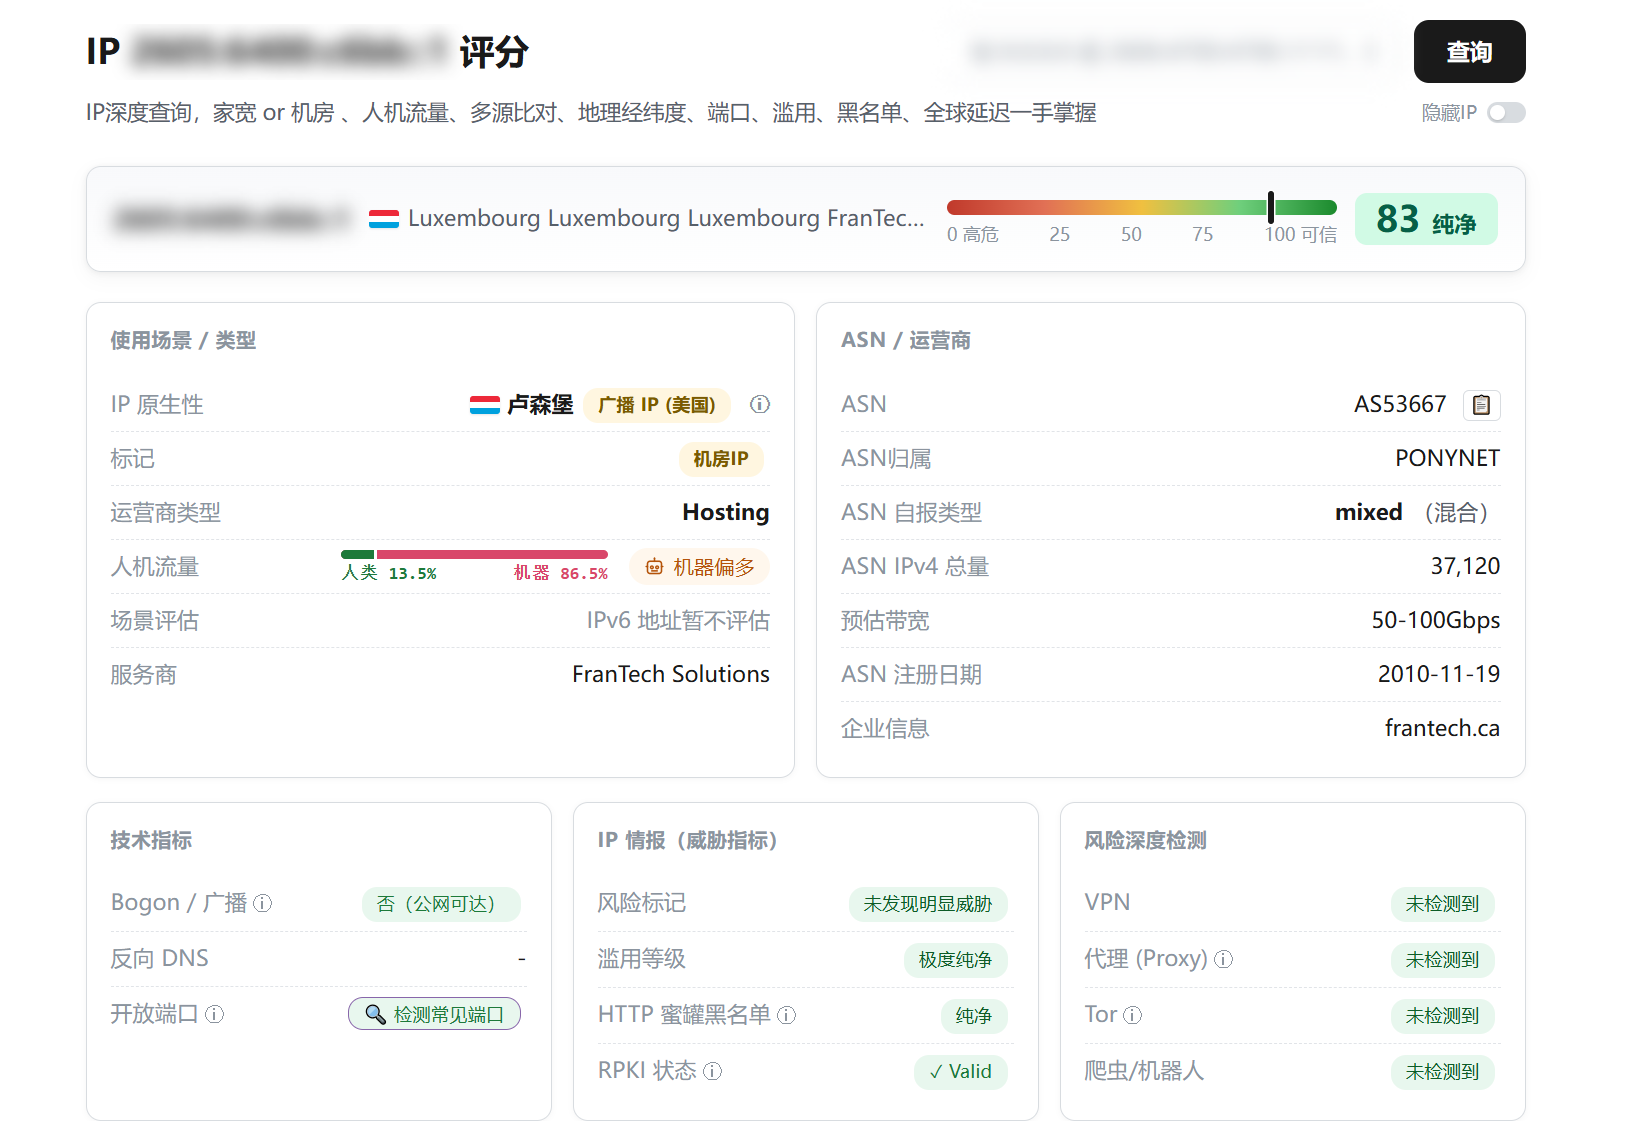Image resolution: width=1635 pixels, height=1121 pixels.
Task: Click the 未发现明显威胁 badge
Action: point(928,904)
